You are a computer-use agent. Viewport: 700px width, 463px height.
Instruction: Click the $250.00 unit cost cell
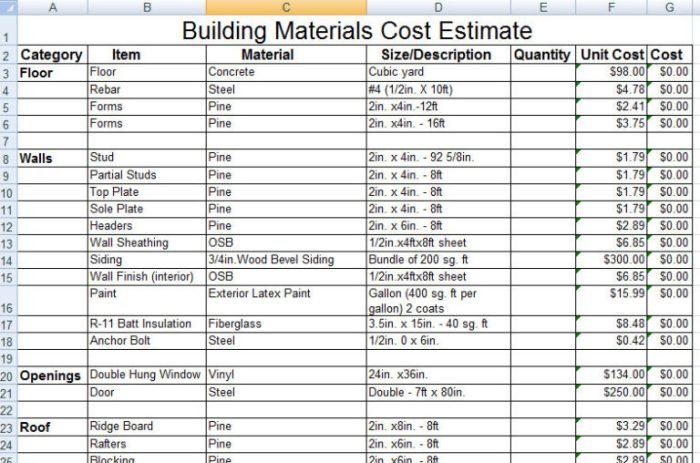tap(611, 392)
